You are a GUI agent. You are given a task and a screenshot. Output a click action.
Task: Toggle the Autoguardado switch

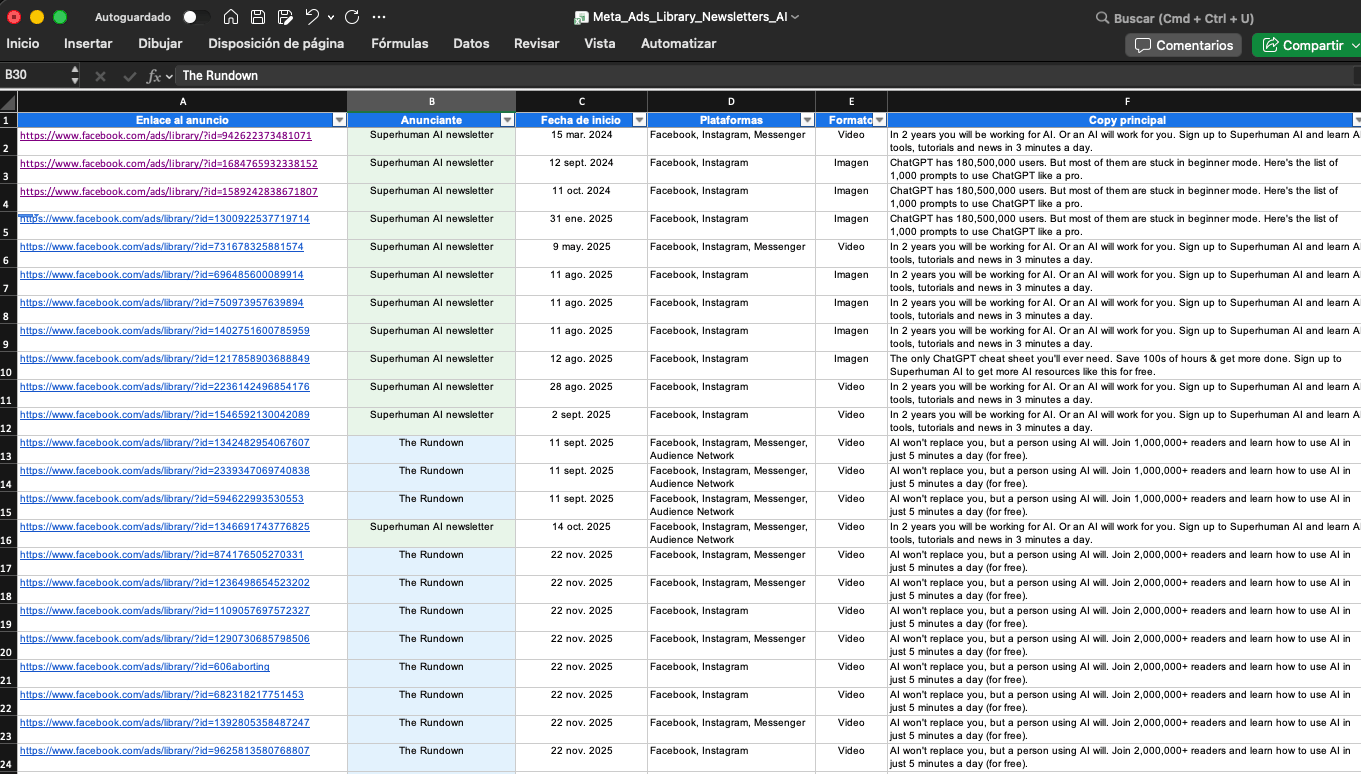click(x=196, y=17)
